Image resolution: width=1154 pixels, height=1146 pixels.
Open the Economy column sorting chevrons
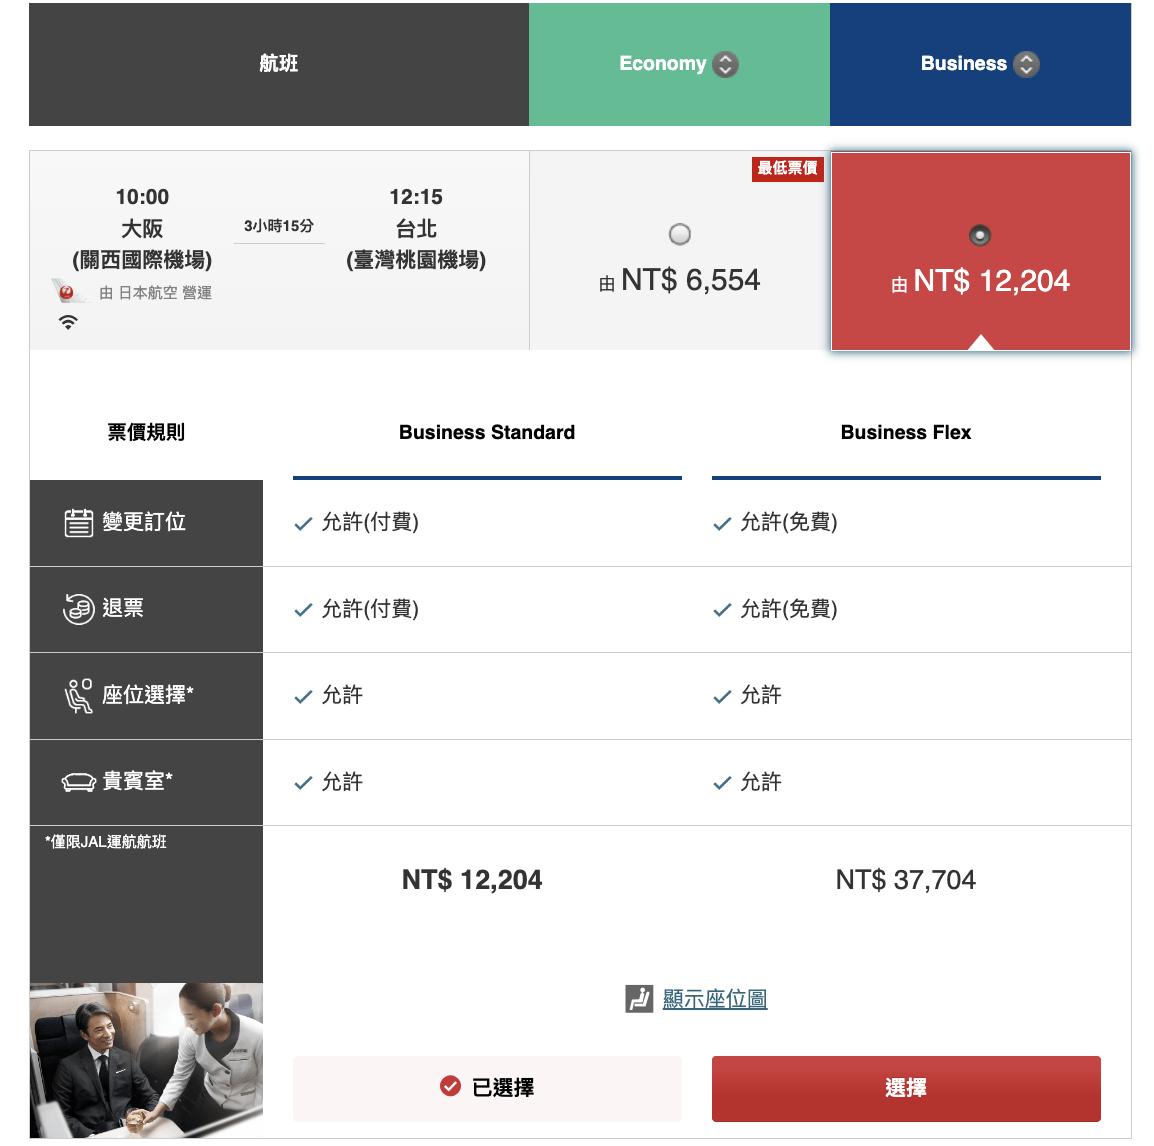[x=724, y=63]
